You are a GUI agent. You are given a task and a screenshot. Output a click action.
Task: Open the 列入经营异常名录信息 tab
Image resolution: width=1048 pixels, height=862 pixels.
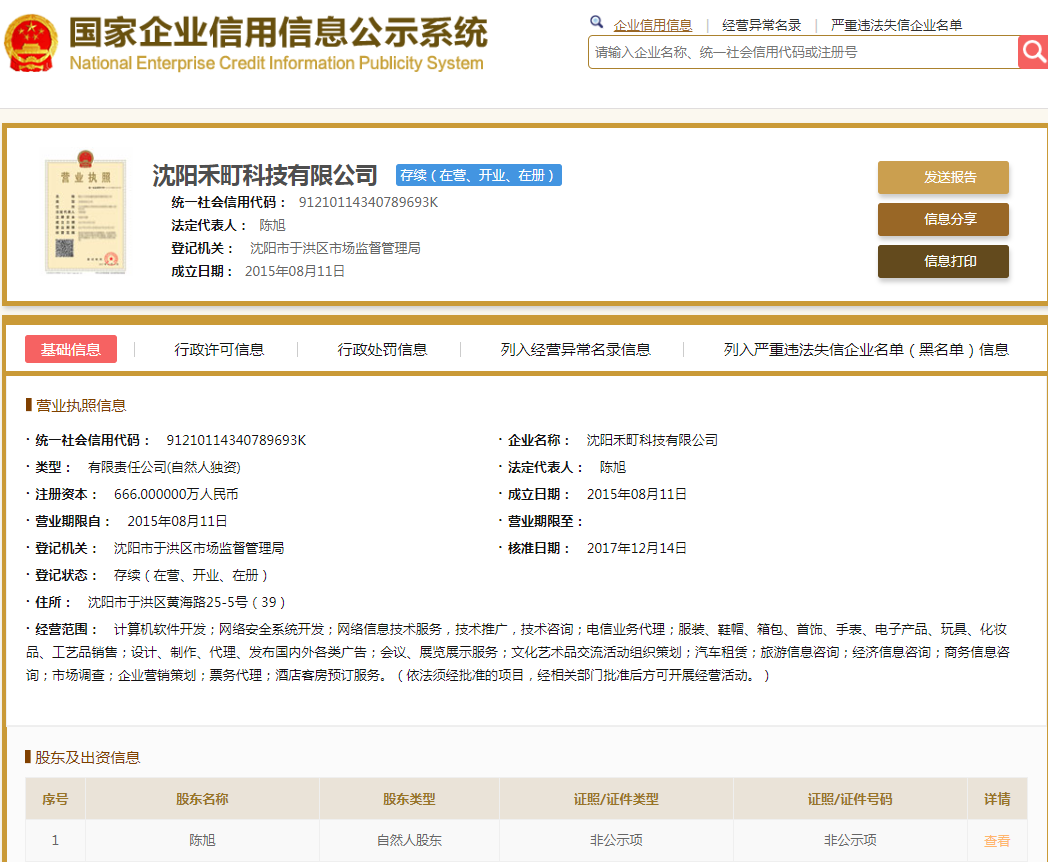coord(575,349)
